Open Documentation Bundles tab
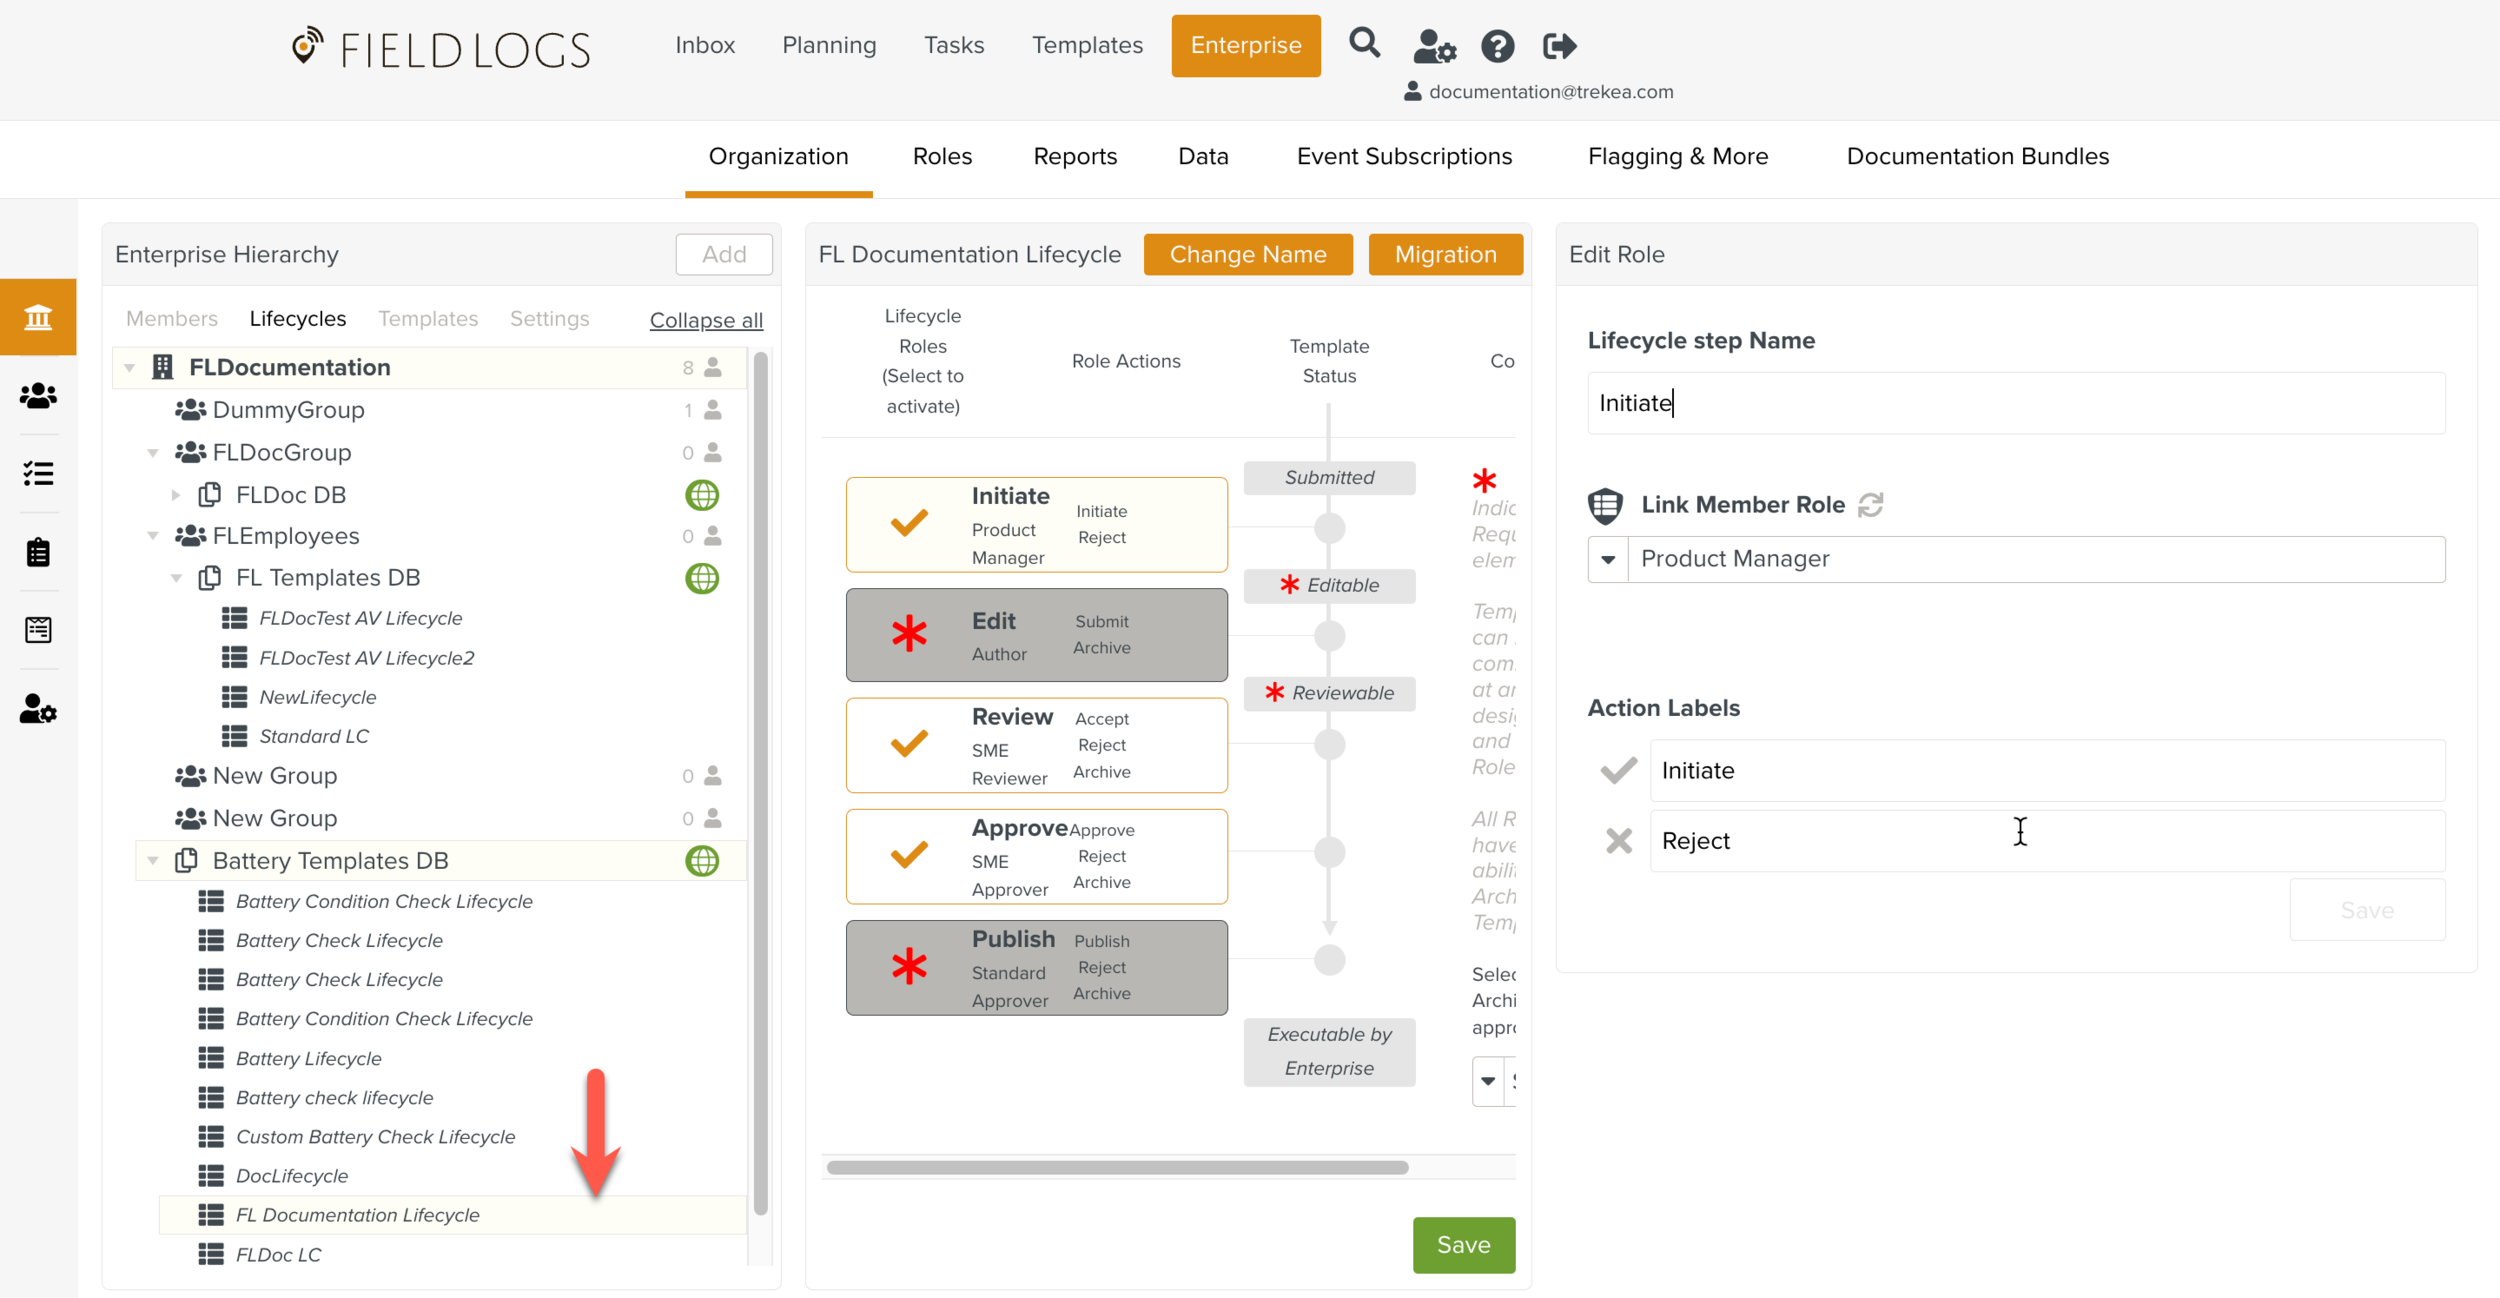 coord(1977,156)
